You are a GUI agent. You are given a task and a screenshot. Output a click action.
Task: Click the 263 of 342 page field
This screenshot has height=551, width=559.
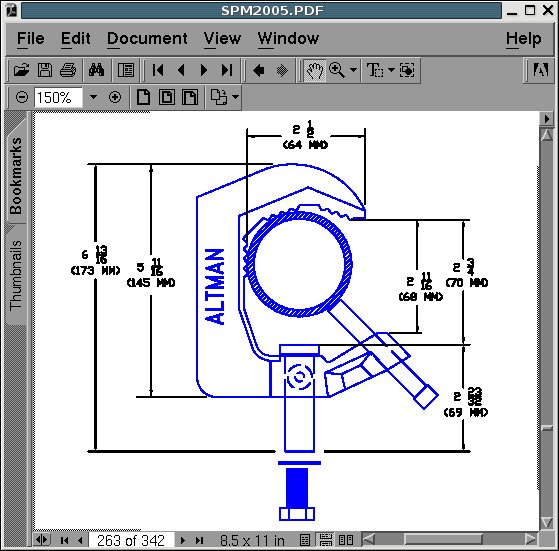tap(131, 541)
